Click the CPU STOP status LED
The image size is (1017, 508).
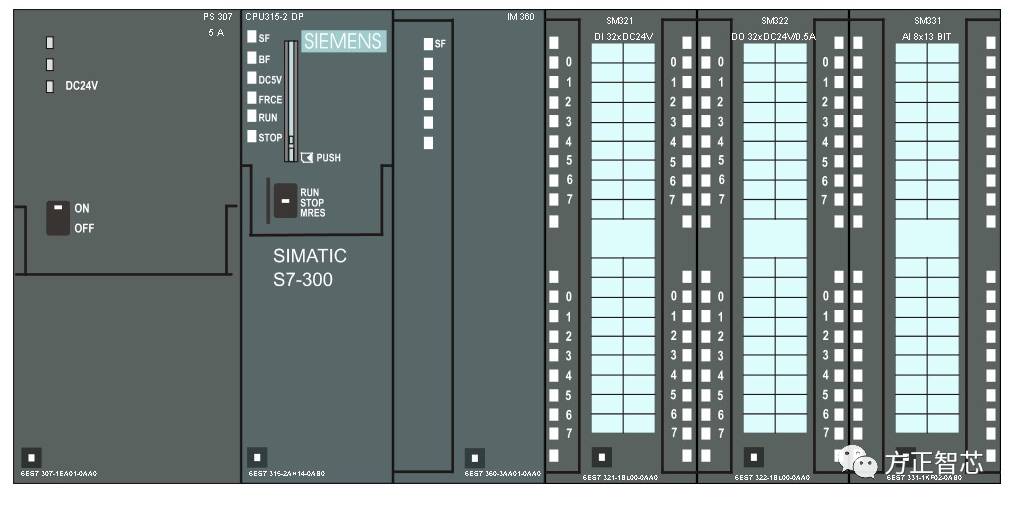point(252,137)
